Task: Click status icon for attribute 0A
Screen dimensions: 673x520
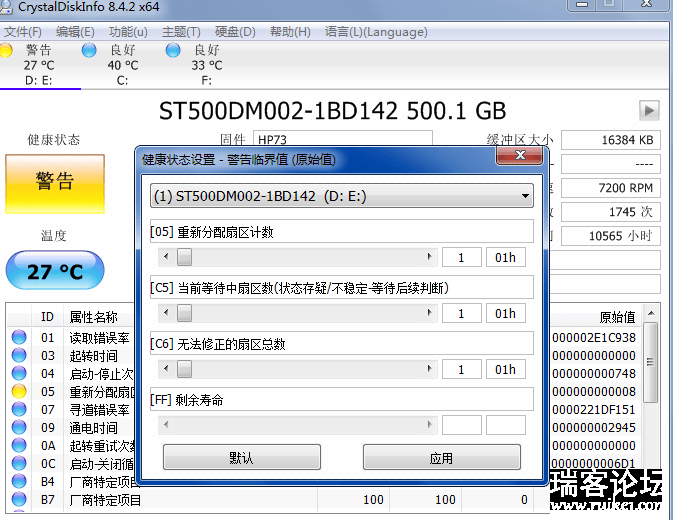Action: point(19,445)
